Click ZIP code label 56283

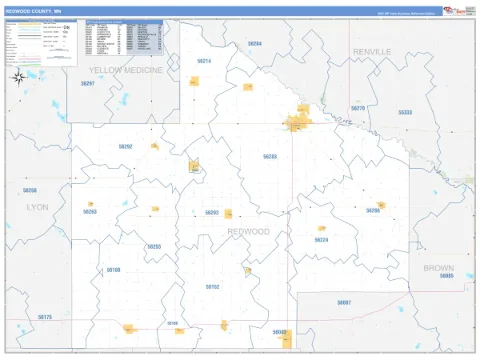coord(270,157)
